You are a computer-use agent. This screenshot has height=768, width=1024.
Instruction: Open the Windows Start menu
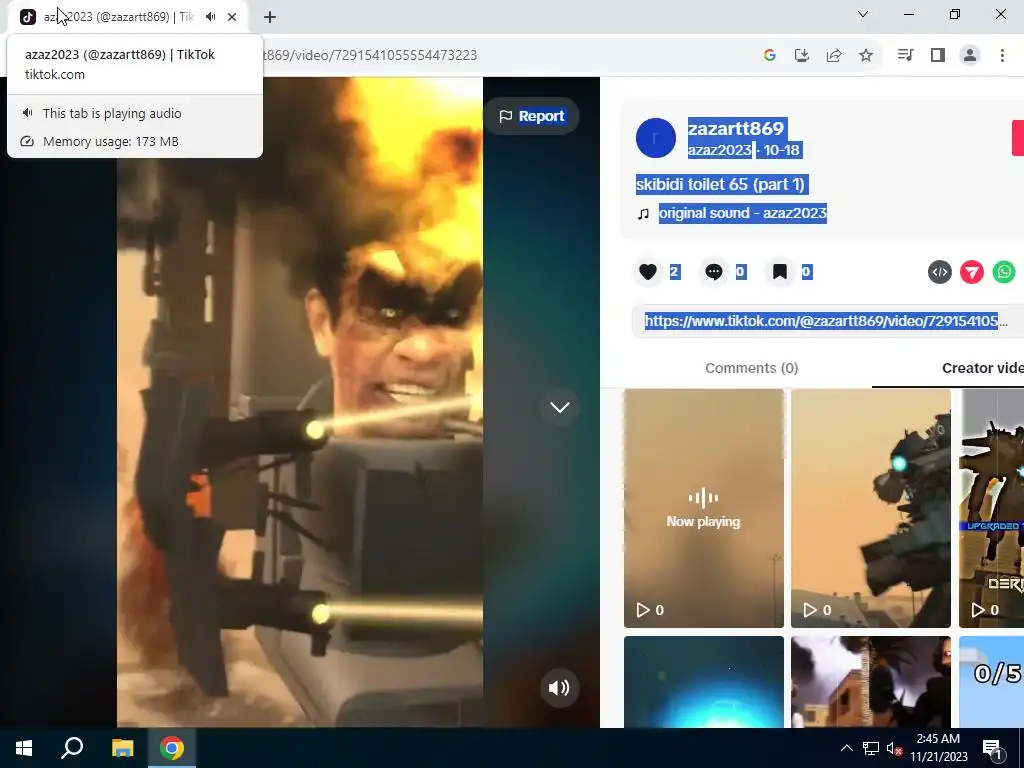pos(24,748)
